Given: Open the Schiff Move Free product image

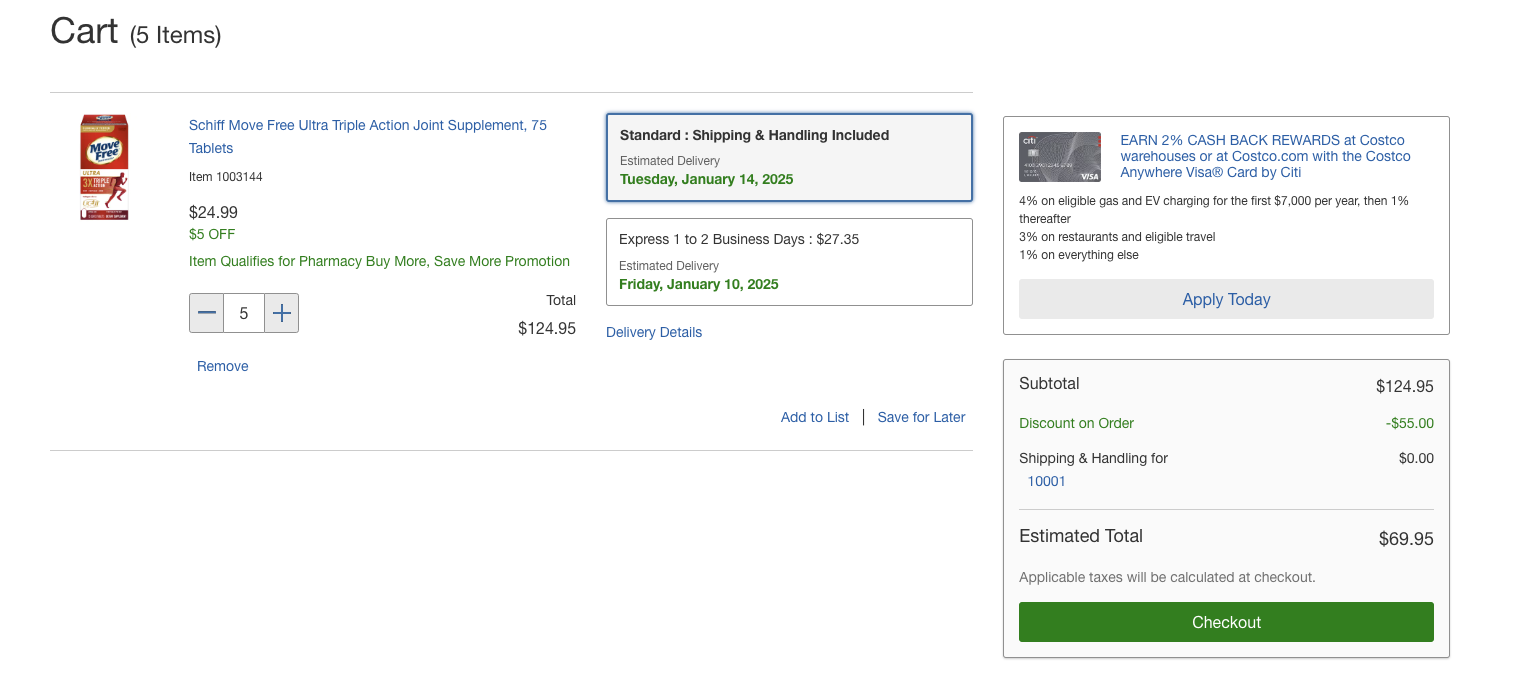Looking at the screenshot, I should tap(104, 167).
